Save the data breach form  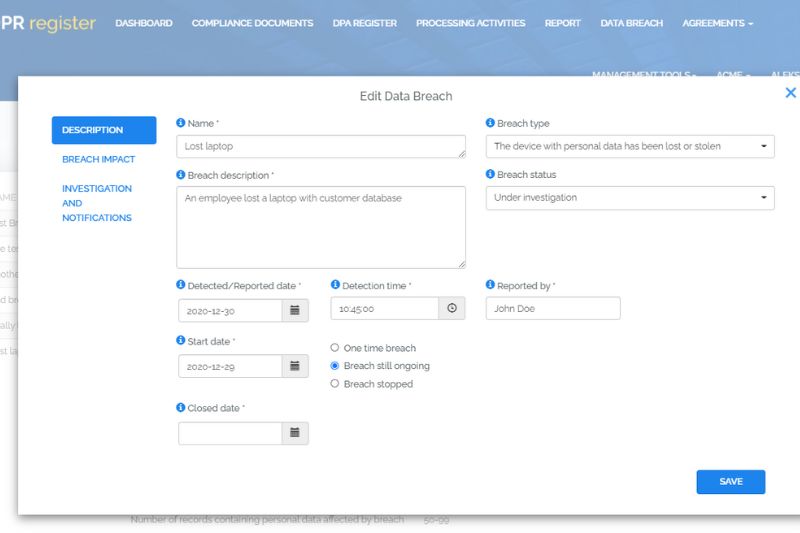click(x=731, y=482)
